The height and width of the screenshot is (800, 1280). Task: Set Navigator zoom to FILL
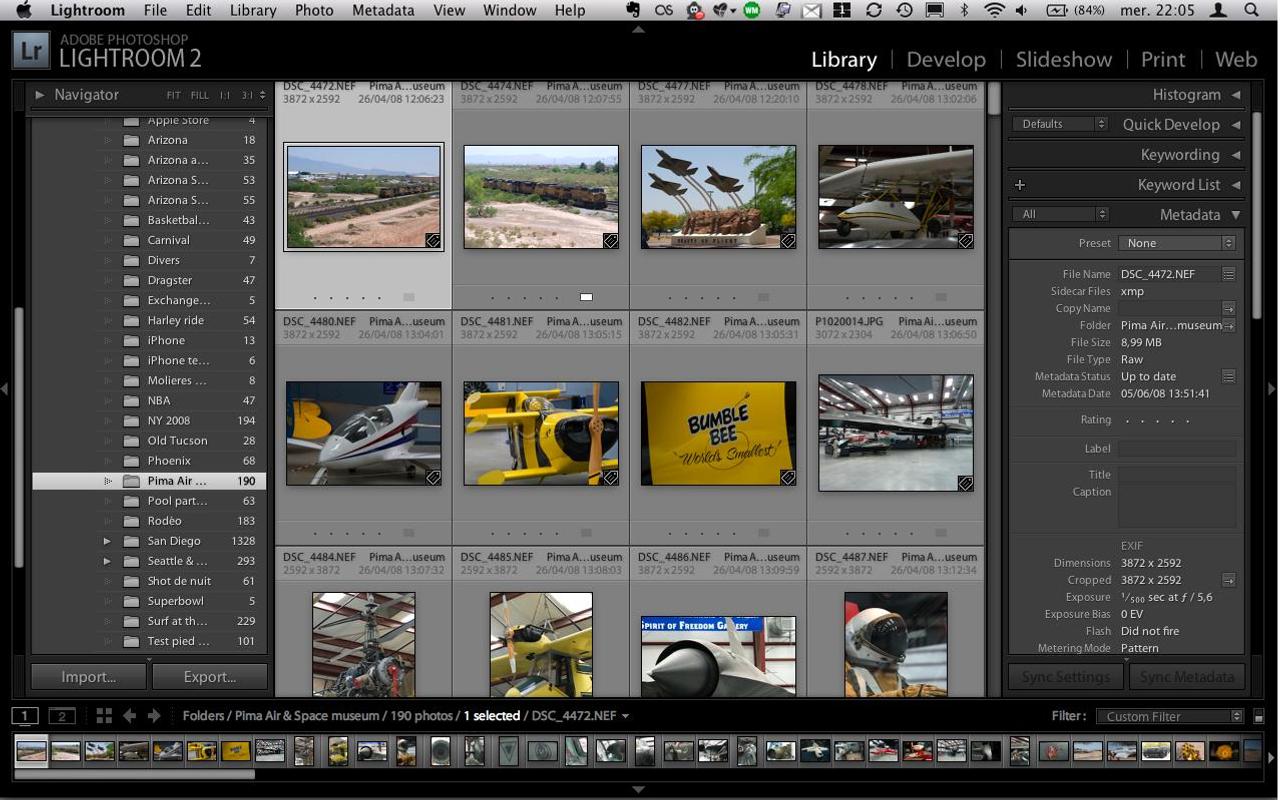pos(200,95)
